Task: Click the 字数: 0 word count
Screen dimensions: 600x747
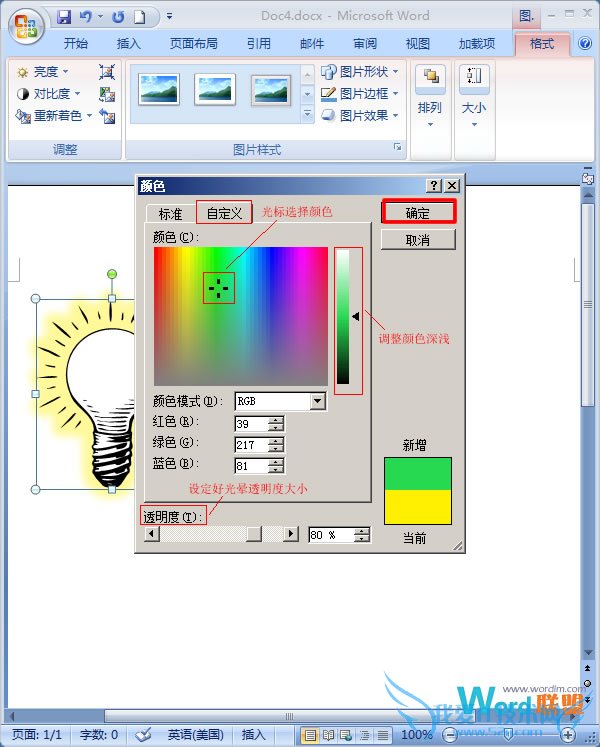Action: [99, 735]
